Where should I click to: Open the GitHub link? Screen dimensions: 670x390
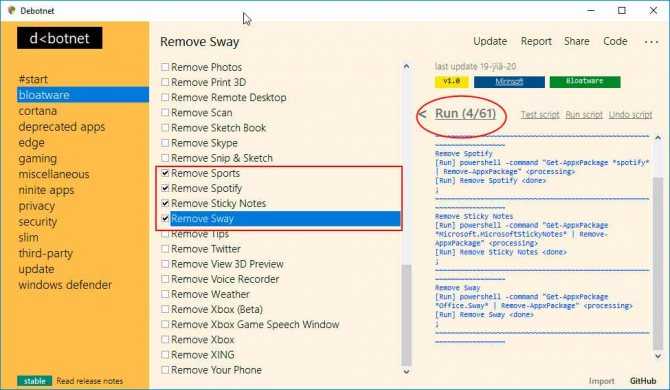click(x=643, y=381)
